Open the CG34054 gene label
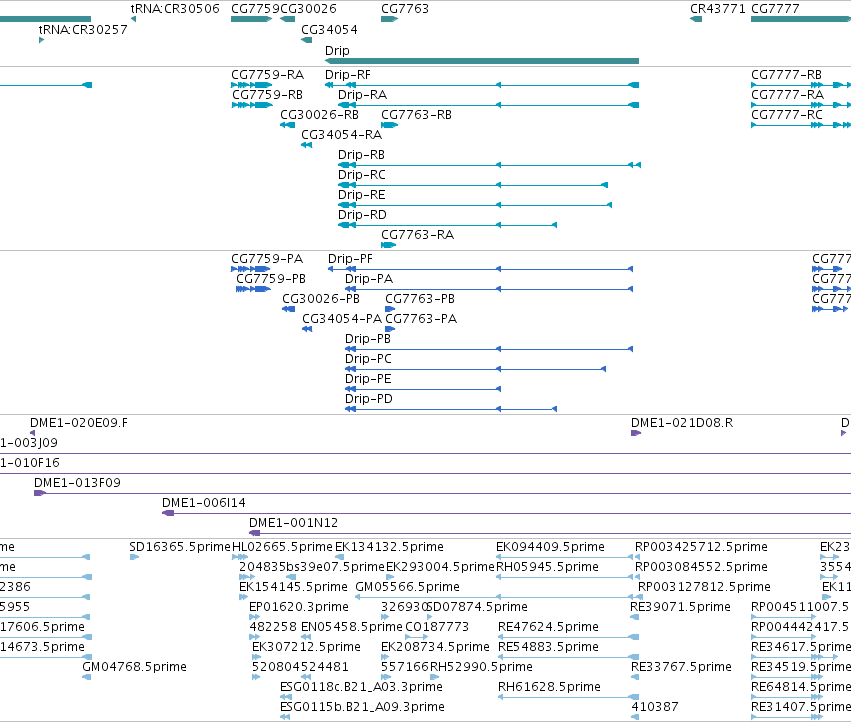Image resolution: width=851 pixels, height=722 pixels. coord(329,29)
